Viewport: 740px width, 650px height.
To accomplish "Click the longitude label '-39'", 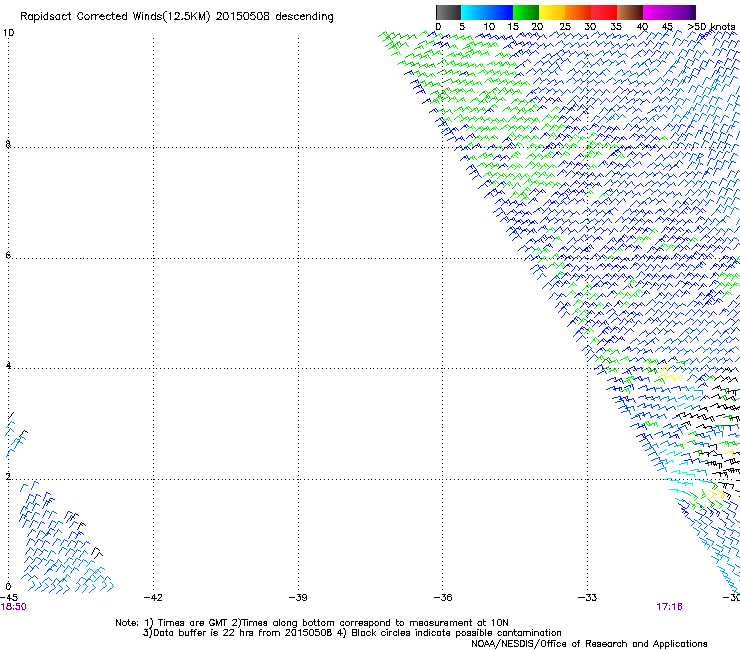I will (x=298, y=598).
